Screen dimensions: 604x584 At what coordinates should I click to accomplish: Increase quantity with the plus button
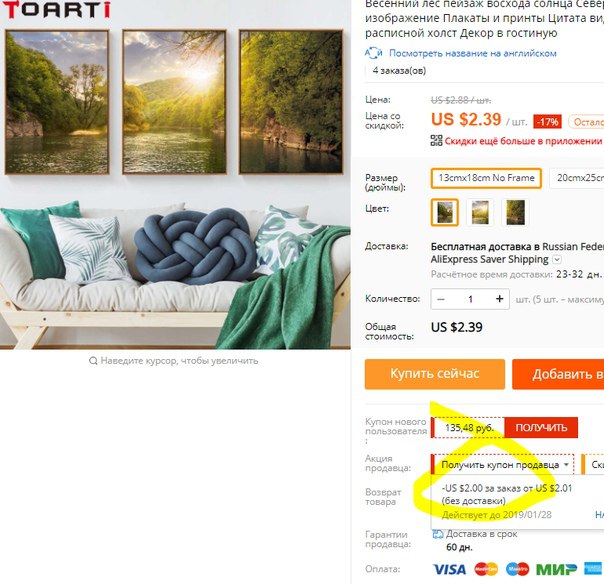pyautogui.click(x=500, y=299)
